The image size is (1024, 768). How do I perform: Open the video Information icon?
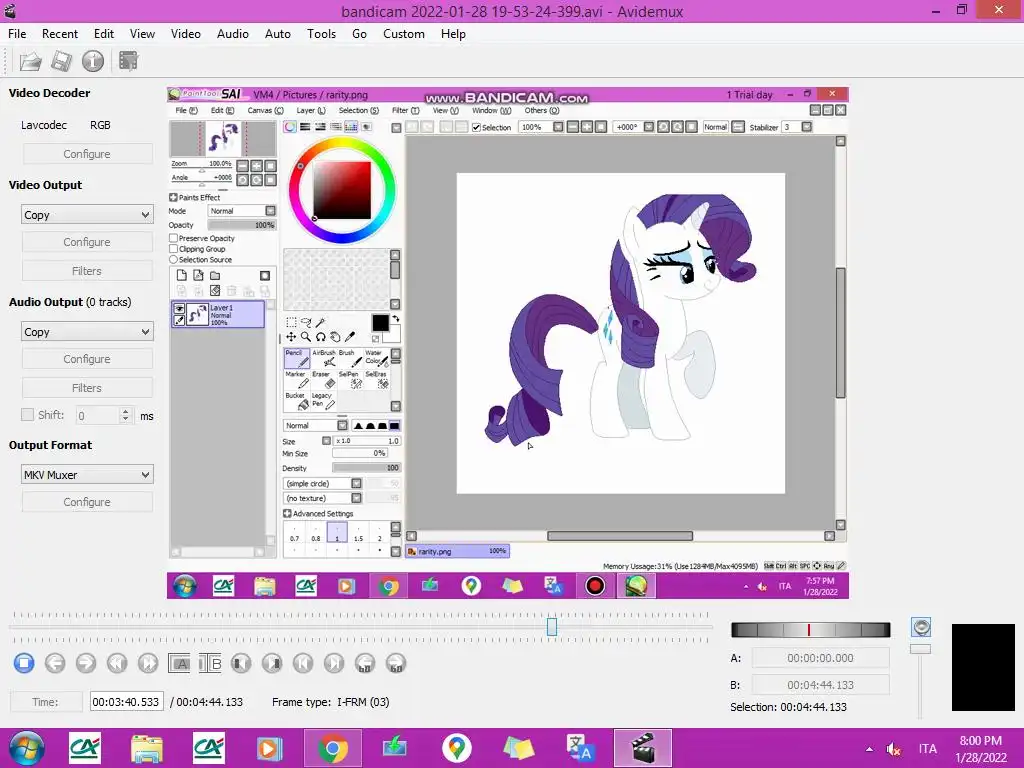coord(93,61)
